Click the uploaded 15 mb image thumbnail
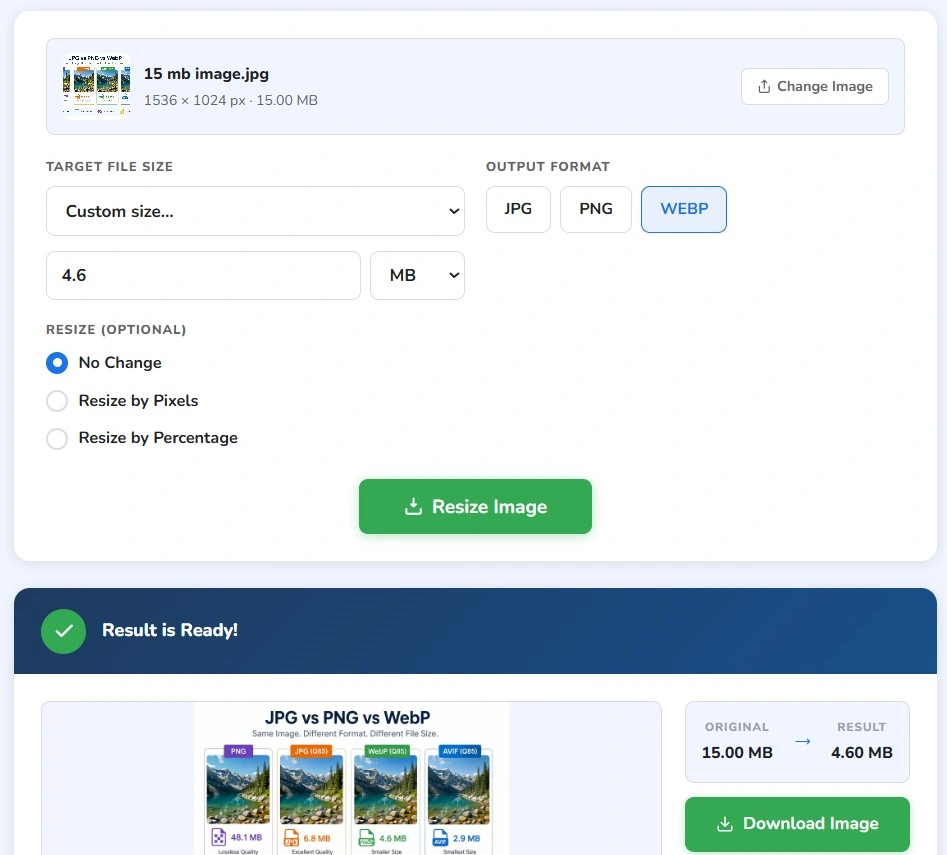 97,86
